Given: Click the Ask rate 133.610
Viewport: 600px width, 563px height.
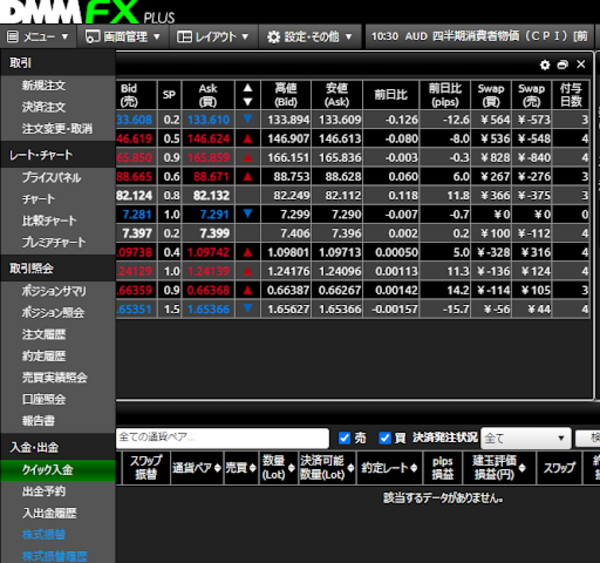Looking at the screenshot, I should [208, 120].
